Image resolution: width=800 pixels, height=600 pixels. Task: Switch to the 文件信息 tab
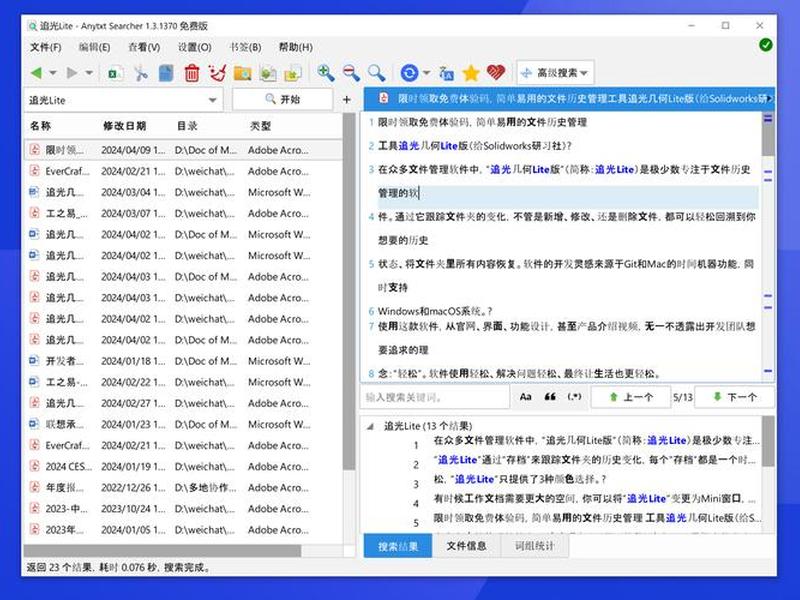[466, 546]
